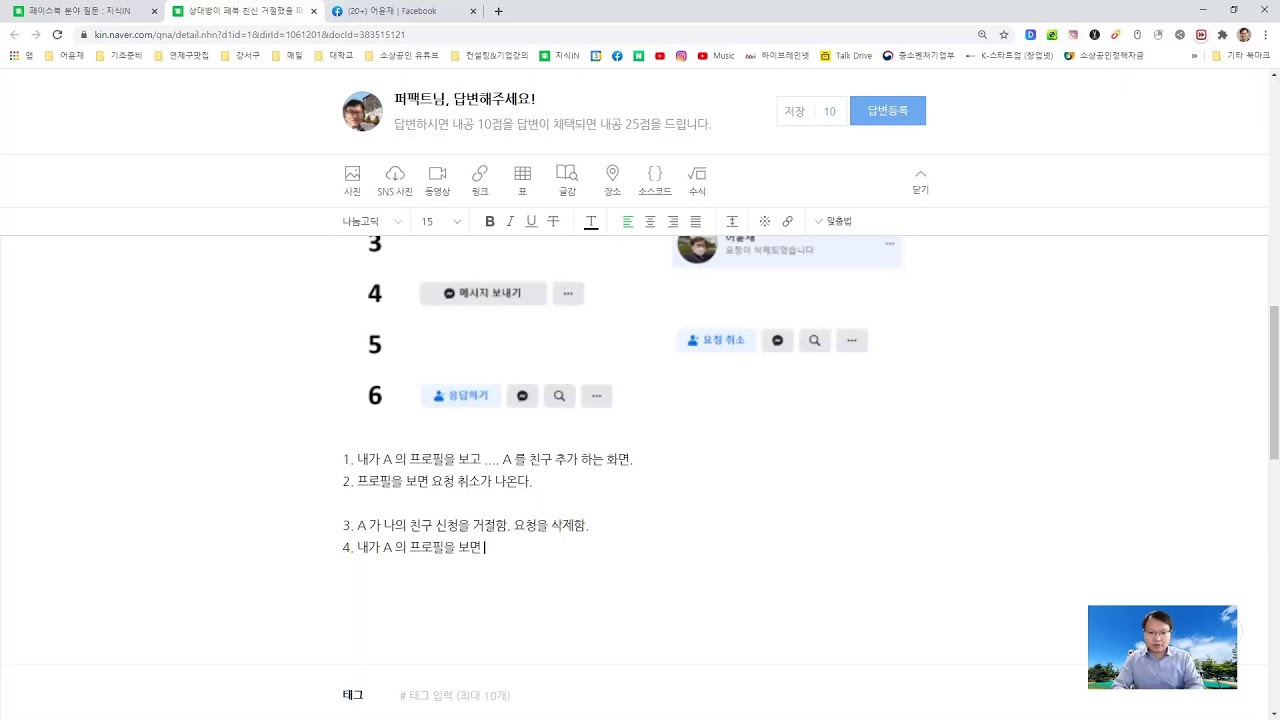Click the 답변등록 submit button
Viewport: 1280px width, 720px height.
tap(888, 111)
